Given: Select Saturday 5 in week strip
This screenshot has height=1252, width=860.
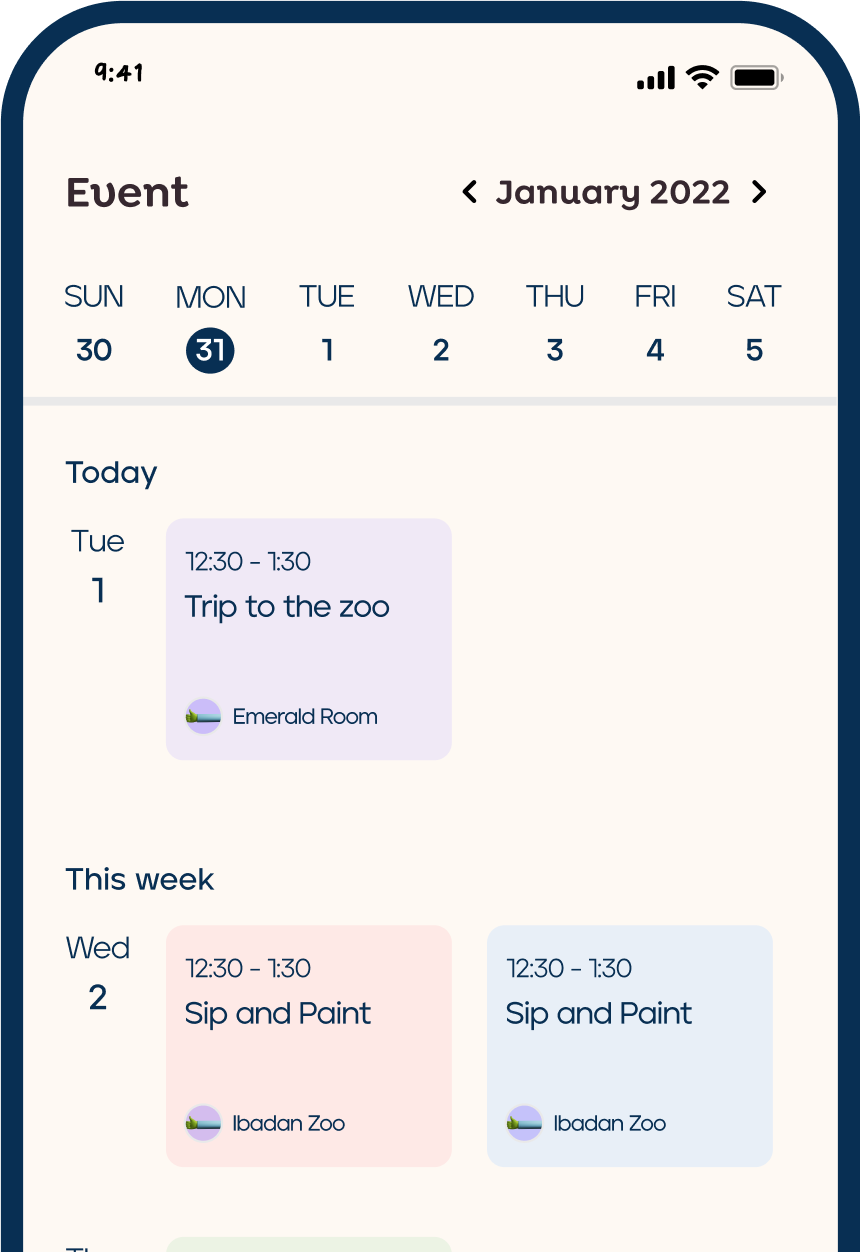Looking at the screenshot, I should click(754, 350).
